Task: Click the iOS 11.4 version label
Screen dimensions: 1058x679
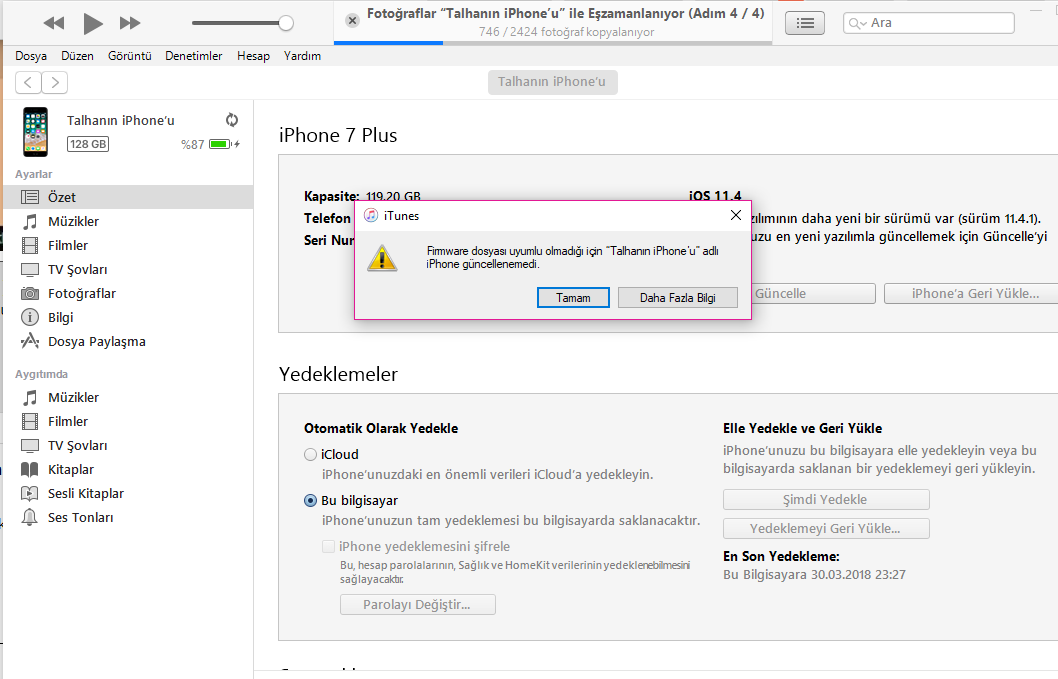Action: coord(715,196)
